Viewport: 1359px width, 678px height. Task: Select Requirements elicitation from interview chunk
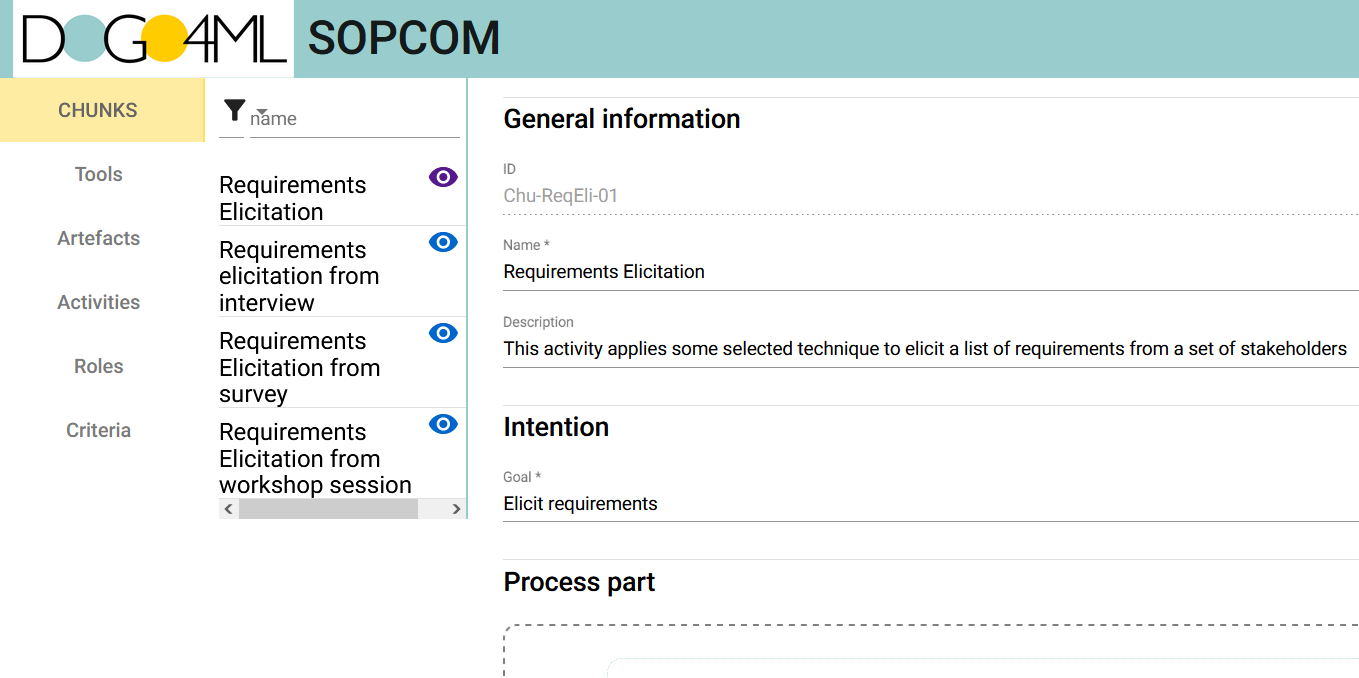coord(299,276)
